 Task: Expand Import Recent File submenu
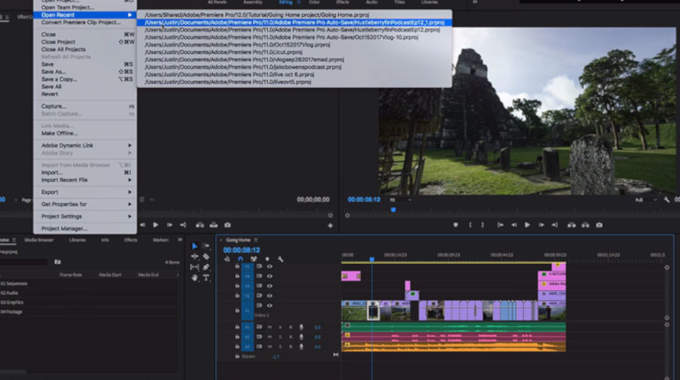pos(85,180)
